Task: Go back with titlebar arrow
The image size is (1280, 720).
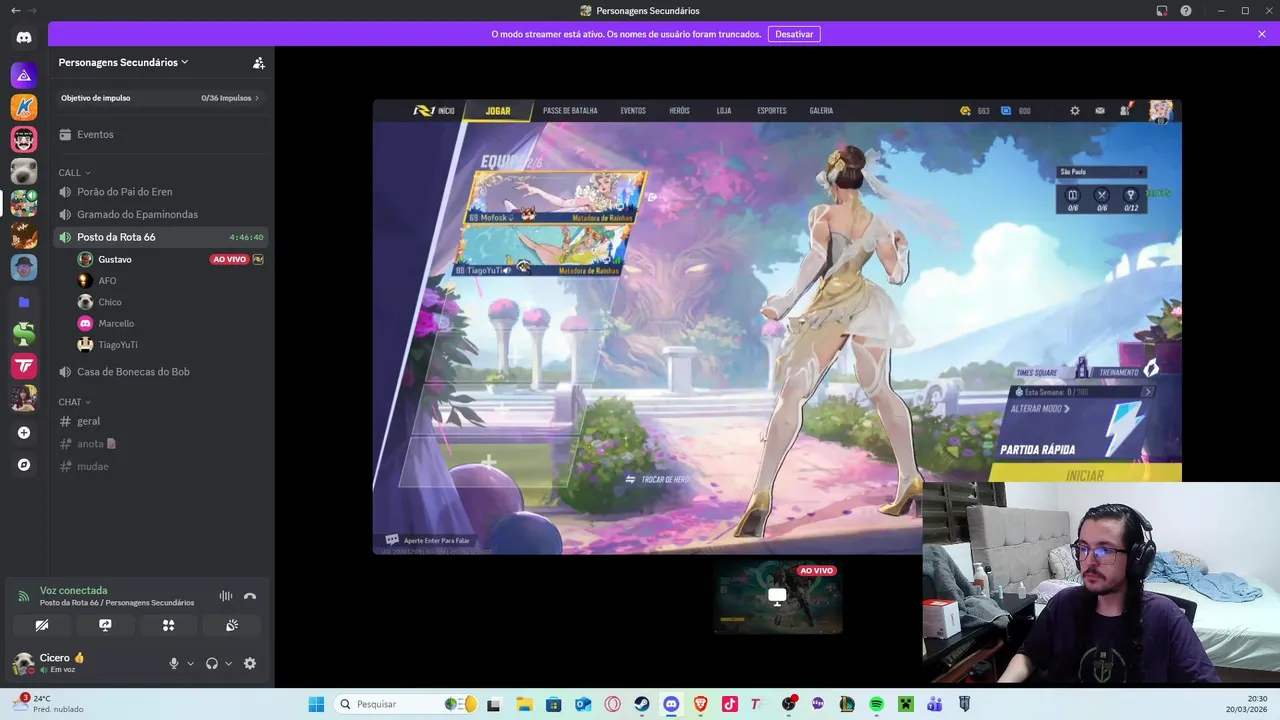Action: [x=15, y=11]
